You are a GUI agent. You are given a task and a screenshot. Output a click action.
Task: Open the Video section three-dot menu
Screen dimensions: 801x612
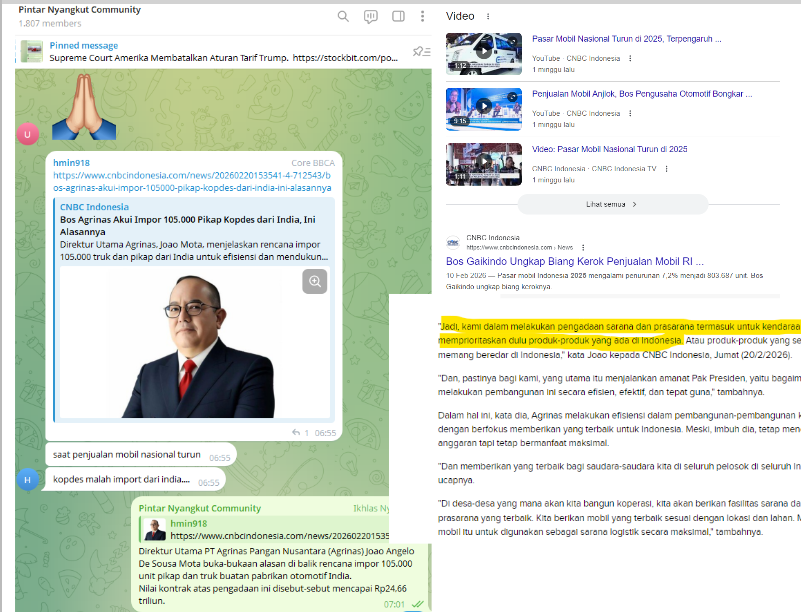coord(488,16)
